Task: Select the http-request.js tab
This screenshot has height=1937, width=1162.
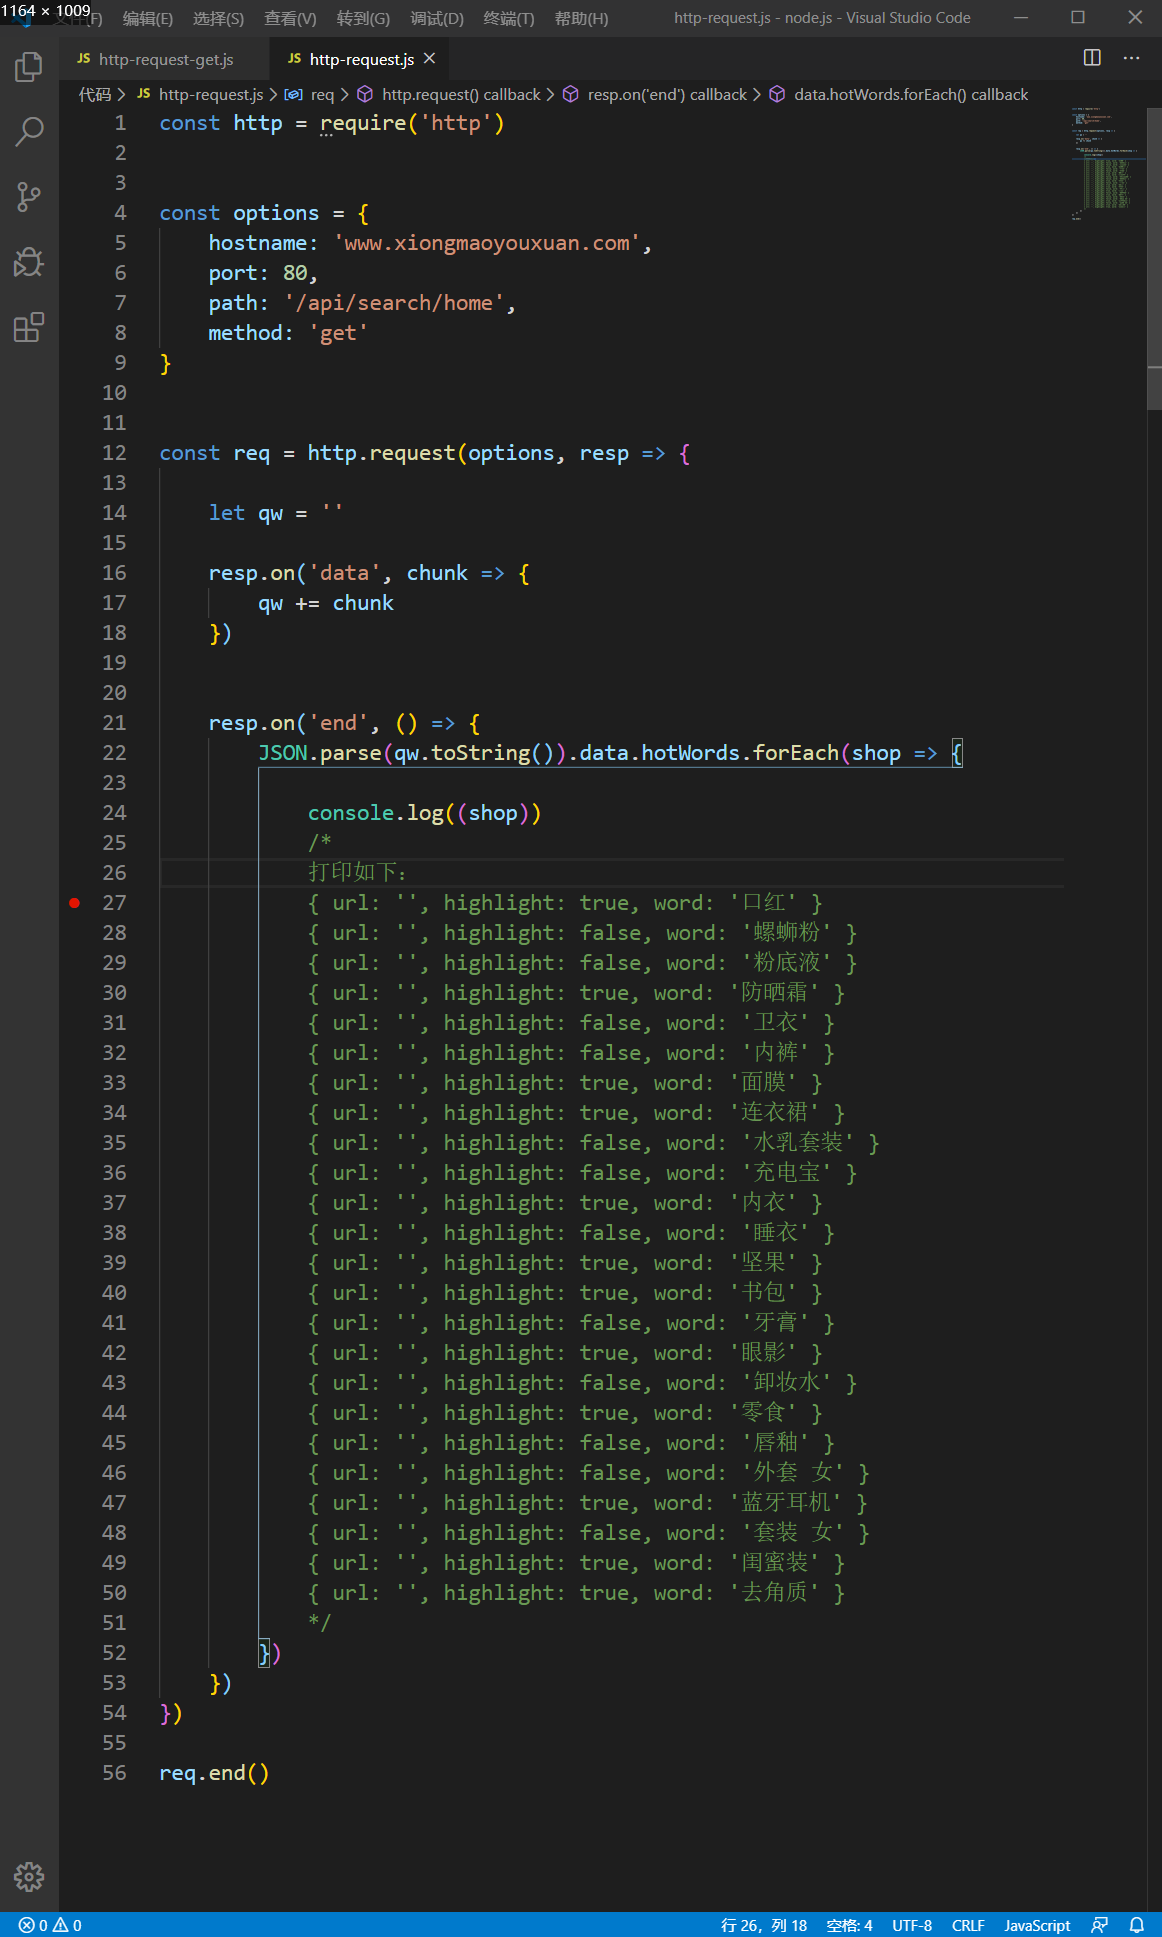Action: tap(361, 59)
